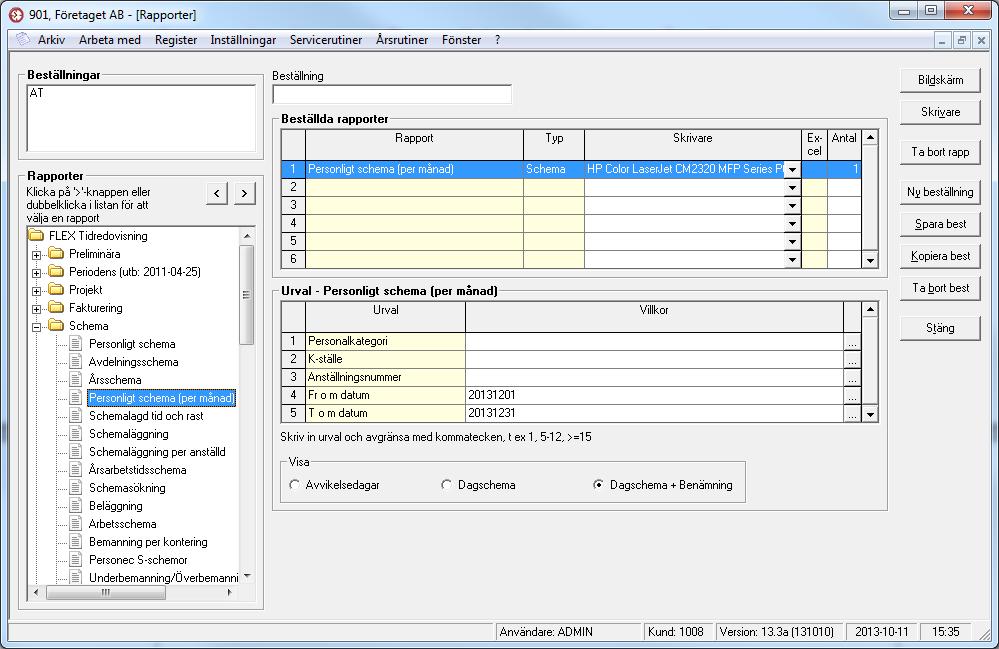Click the vertical scrollbar thumb of the report tree
Image resolution: width=999 pixels, height=649 pixels.
pos(247,294)
